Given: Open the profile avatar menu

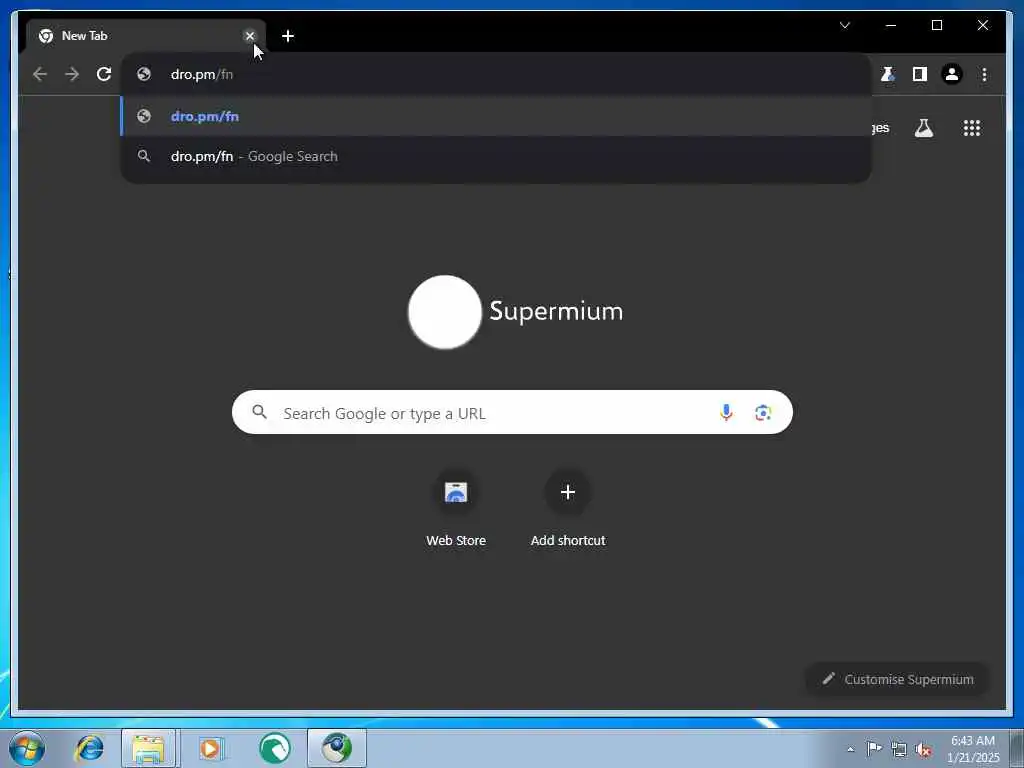Looking at the screenshot, I should coord(952,74).
